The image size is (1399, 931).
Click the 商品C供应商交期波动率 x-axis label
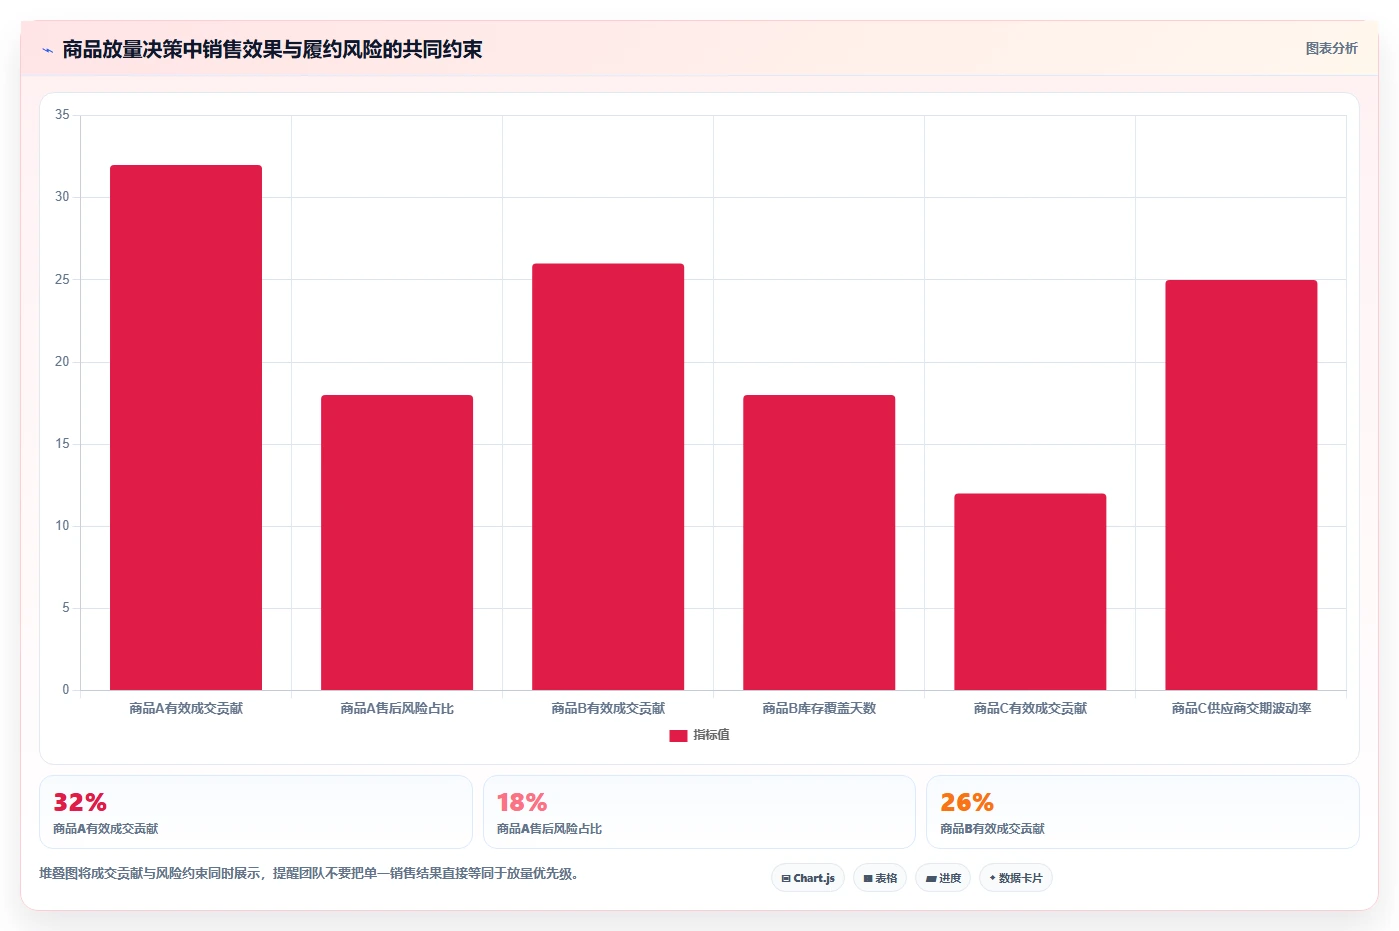pyautogui.click(x=1241, y=708)
